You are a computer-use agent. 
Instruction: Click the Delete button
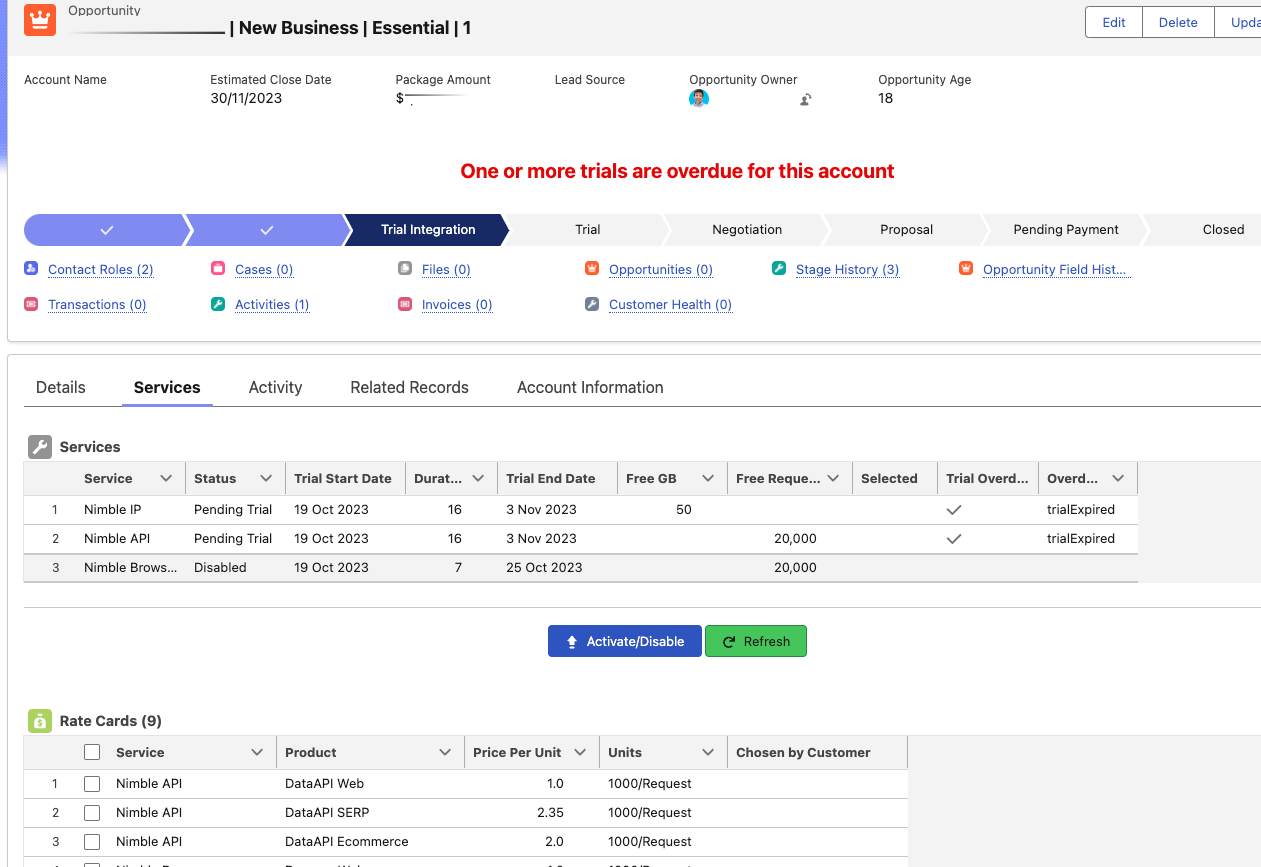click(x=1178, y=22)
